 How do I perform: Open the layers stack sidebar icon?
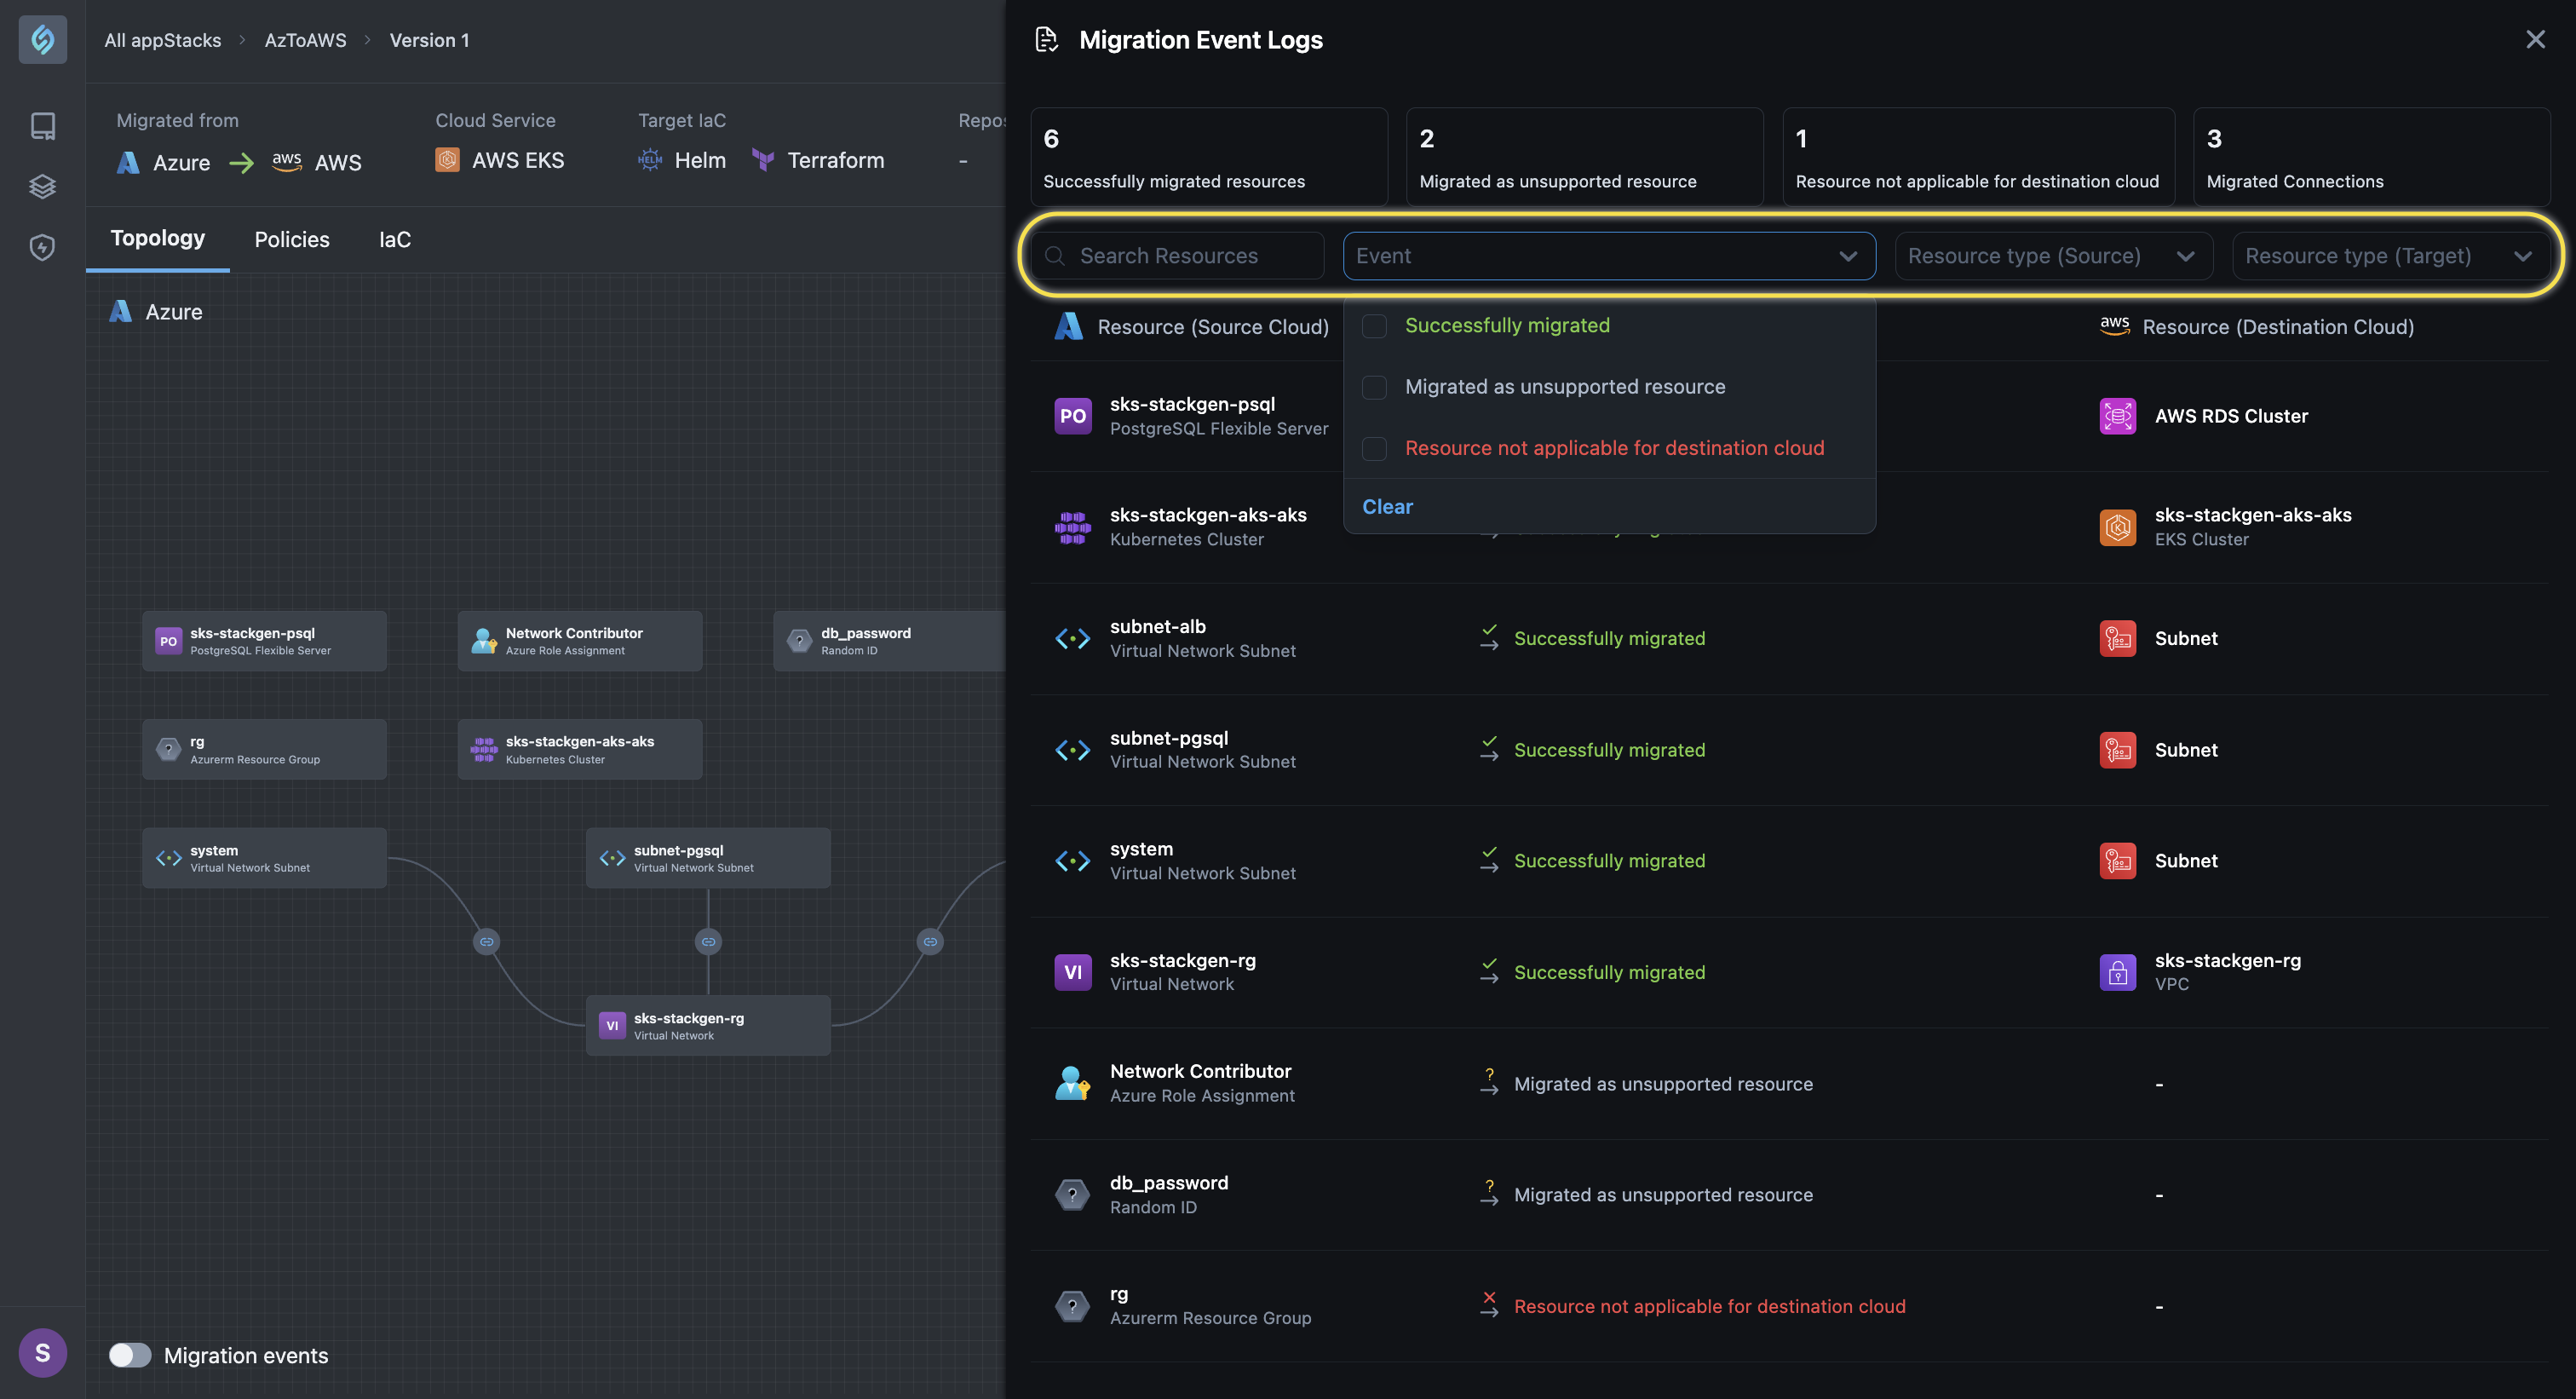click(x=42, y=187)
